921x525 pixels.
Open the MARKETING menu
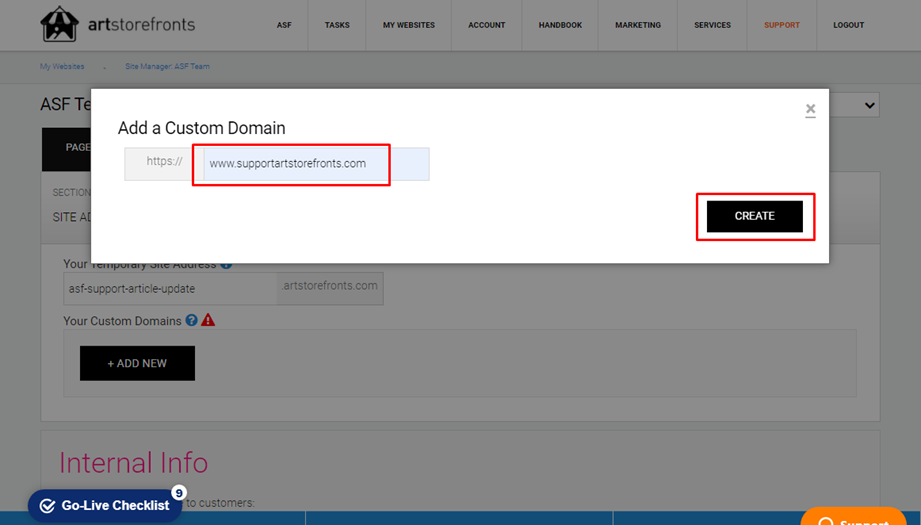click(x=638, y=25)
